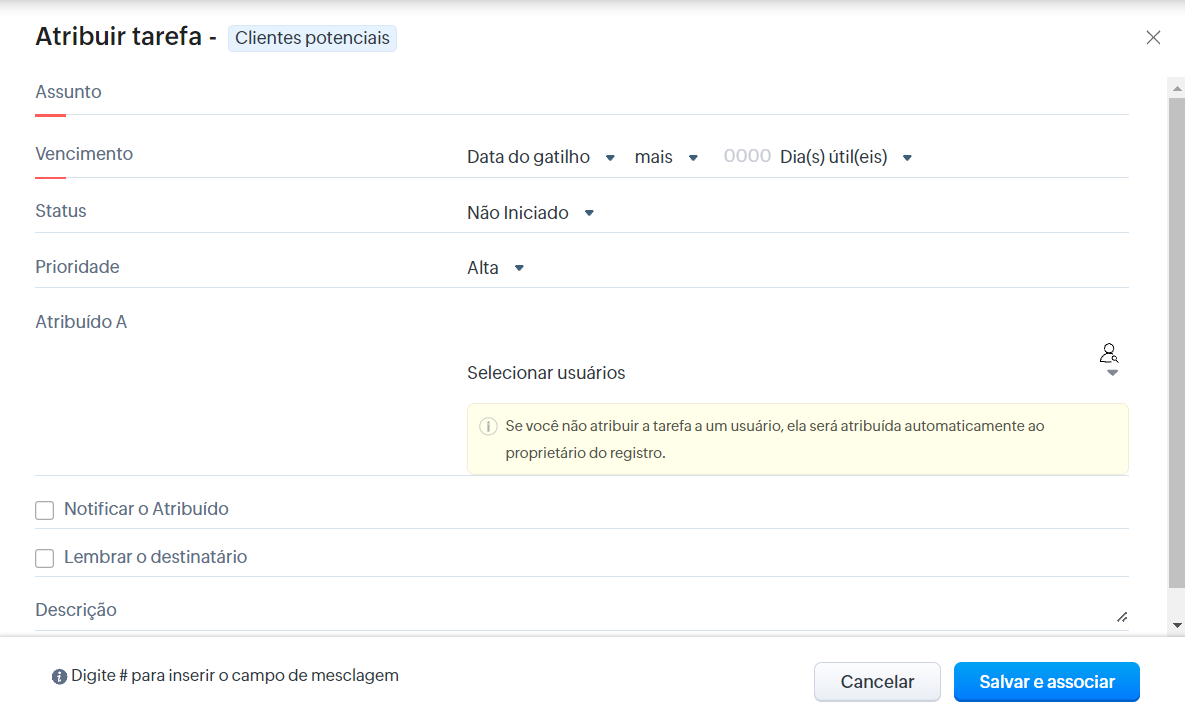
Task: Click the 0000 days number field
Action: (x=746, y=156)
